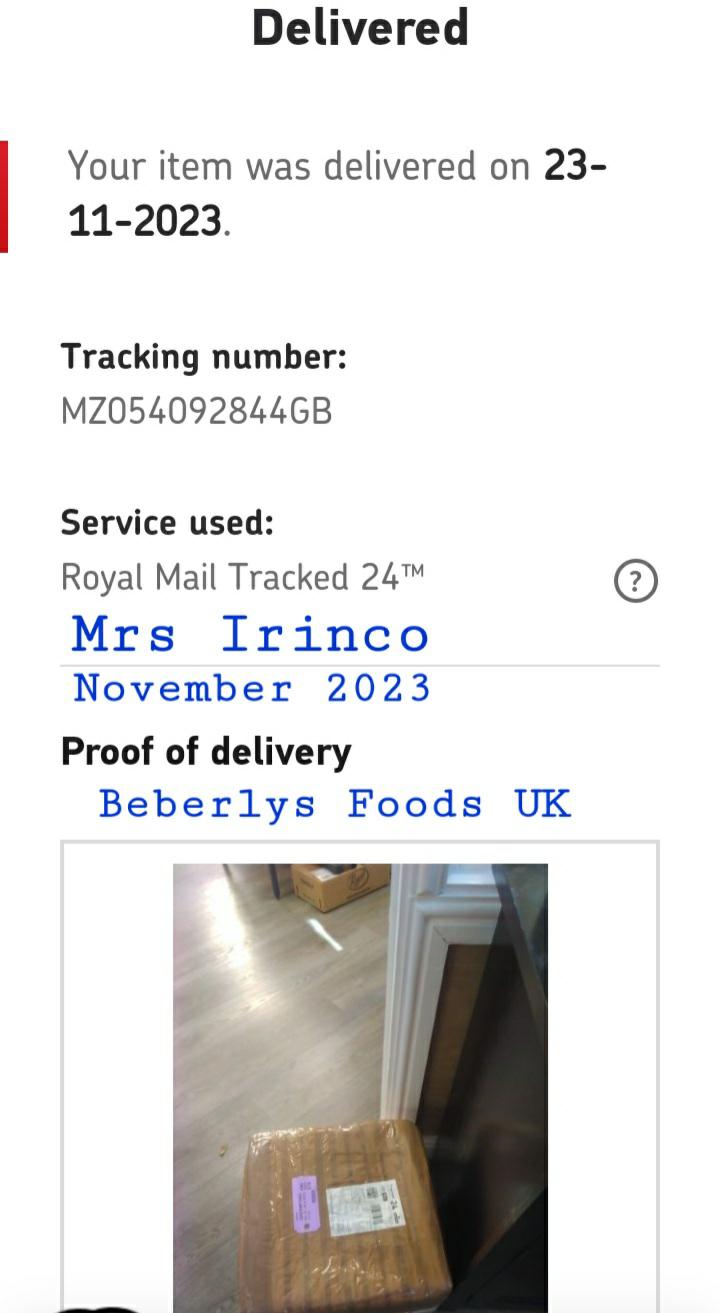Select the tracking number MZ054092844GB
Viewport: 720px width, 1313px height.
[197, 411]
